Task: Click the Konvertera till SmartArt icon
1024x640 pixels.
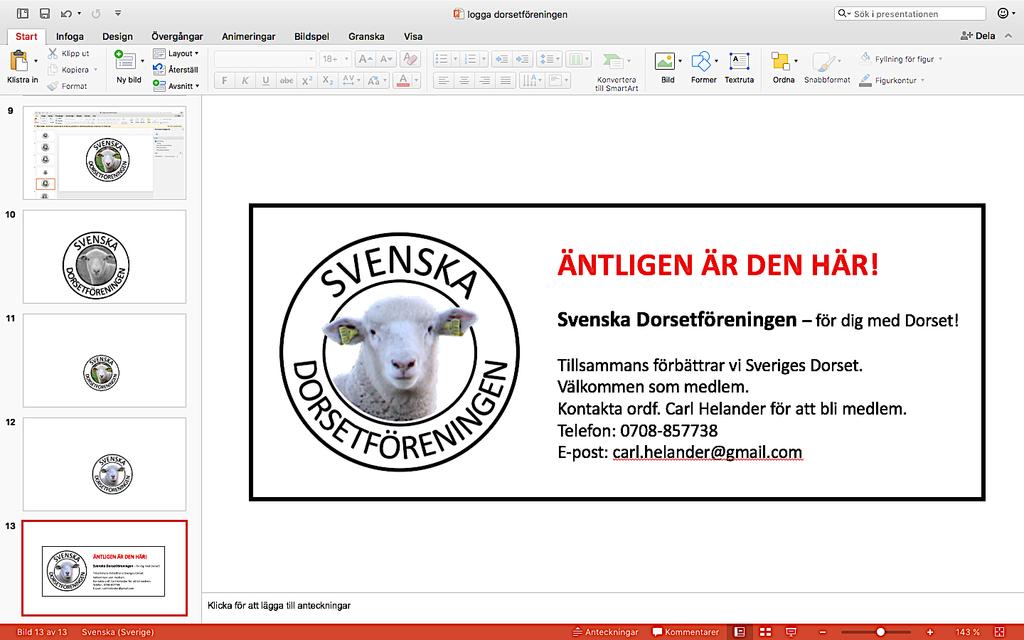Action: tap(613, 62)
